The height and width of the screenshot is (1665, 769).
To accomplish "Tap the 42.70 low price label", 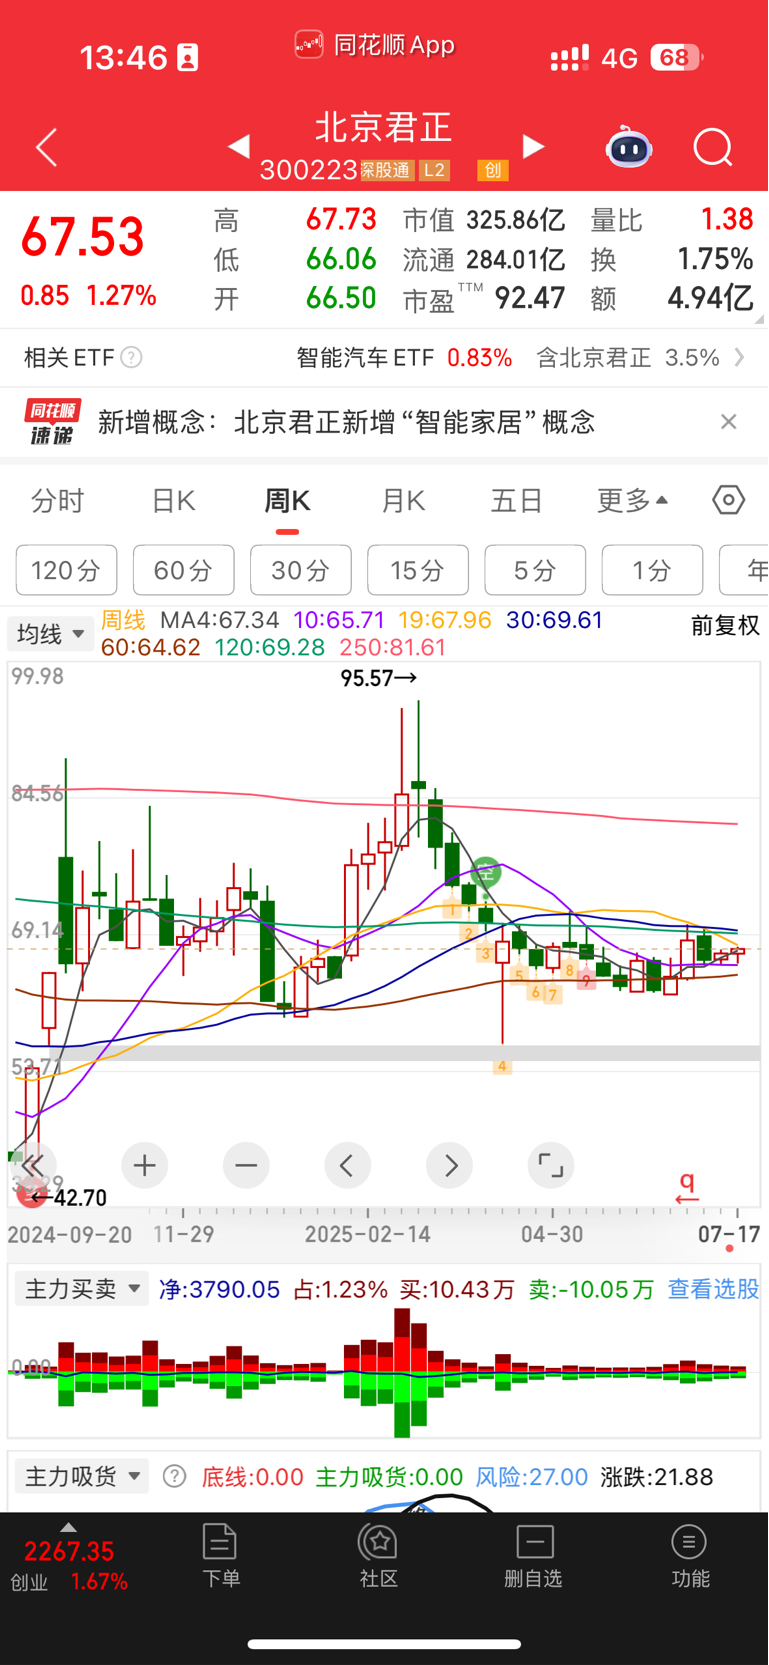I will 69,1197.
